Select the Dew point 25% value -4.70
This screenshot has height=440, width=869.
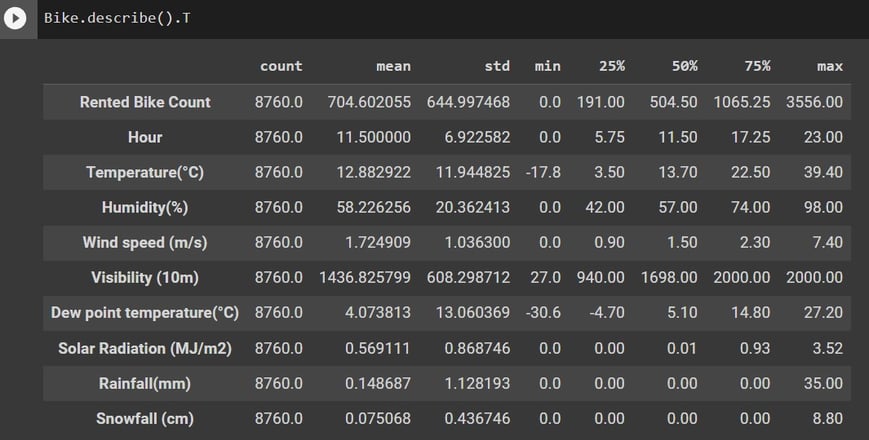coord(607,313)
